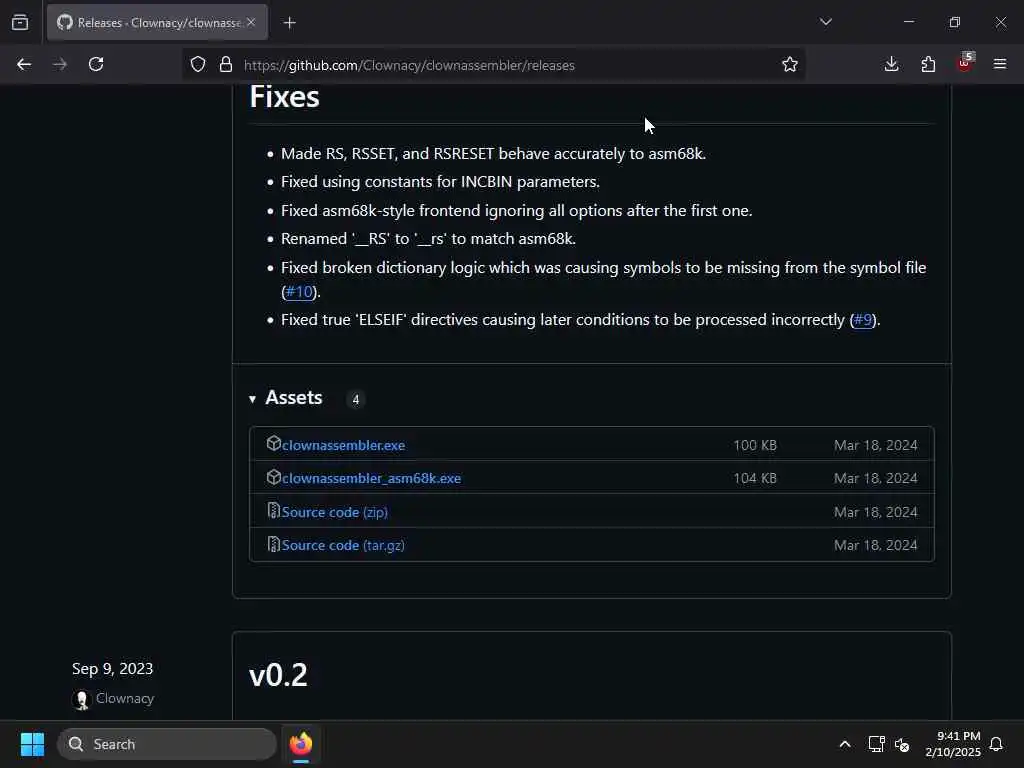Open the Clownacy author profile link
The width and height of the screenshot is (1024, 768).
coord(125,698)
